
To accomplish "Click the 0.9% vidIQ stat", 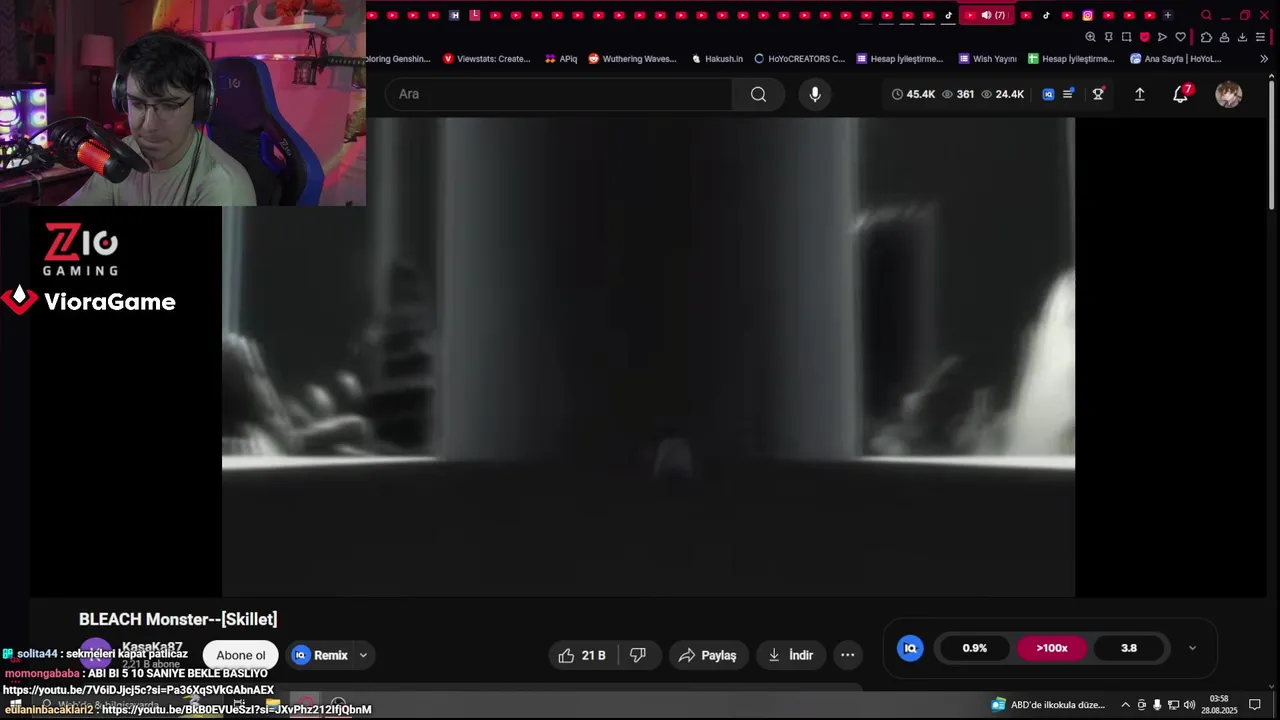I will (x=975, y=648).
